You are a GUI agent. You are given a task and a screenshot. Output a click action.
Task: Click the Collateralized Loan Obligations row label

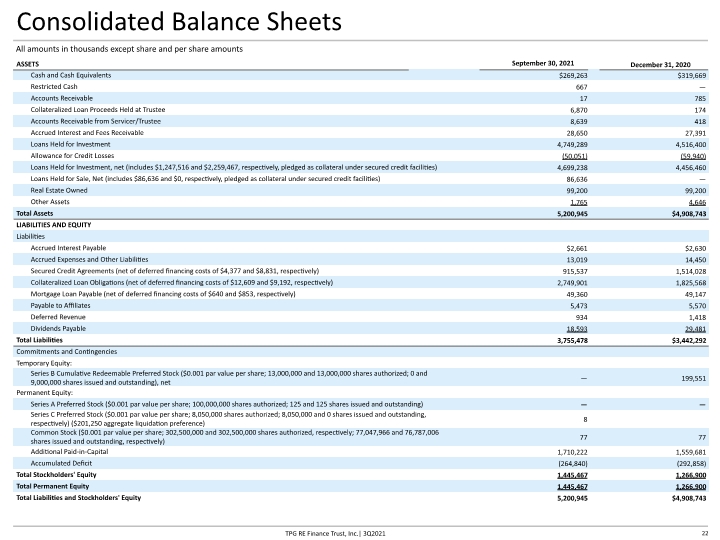[182, 282]
